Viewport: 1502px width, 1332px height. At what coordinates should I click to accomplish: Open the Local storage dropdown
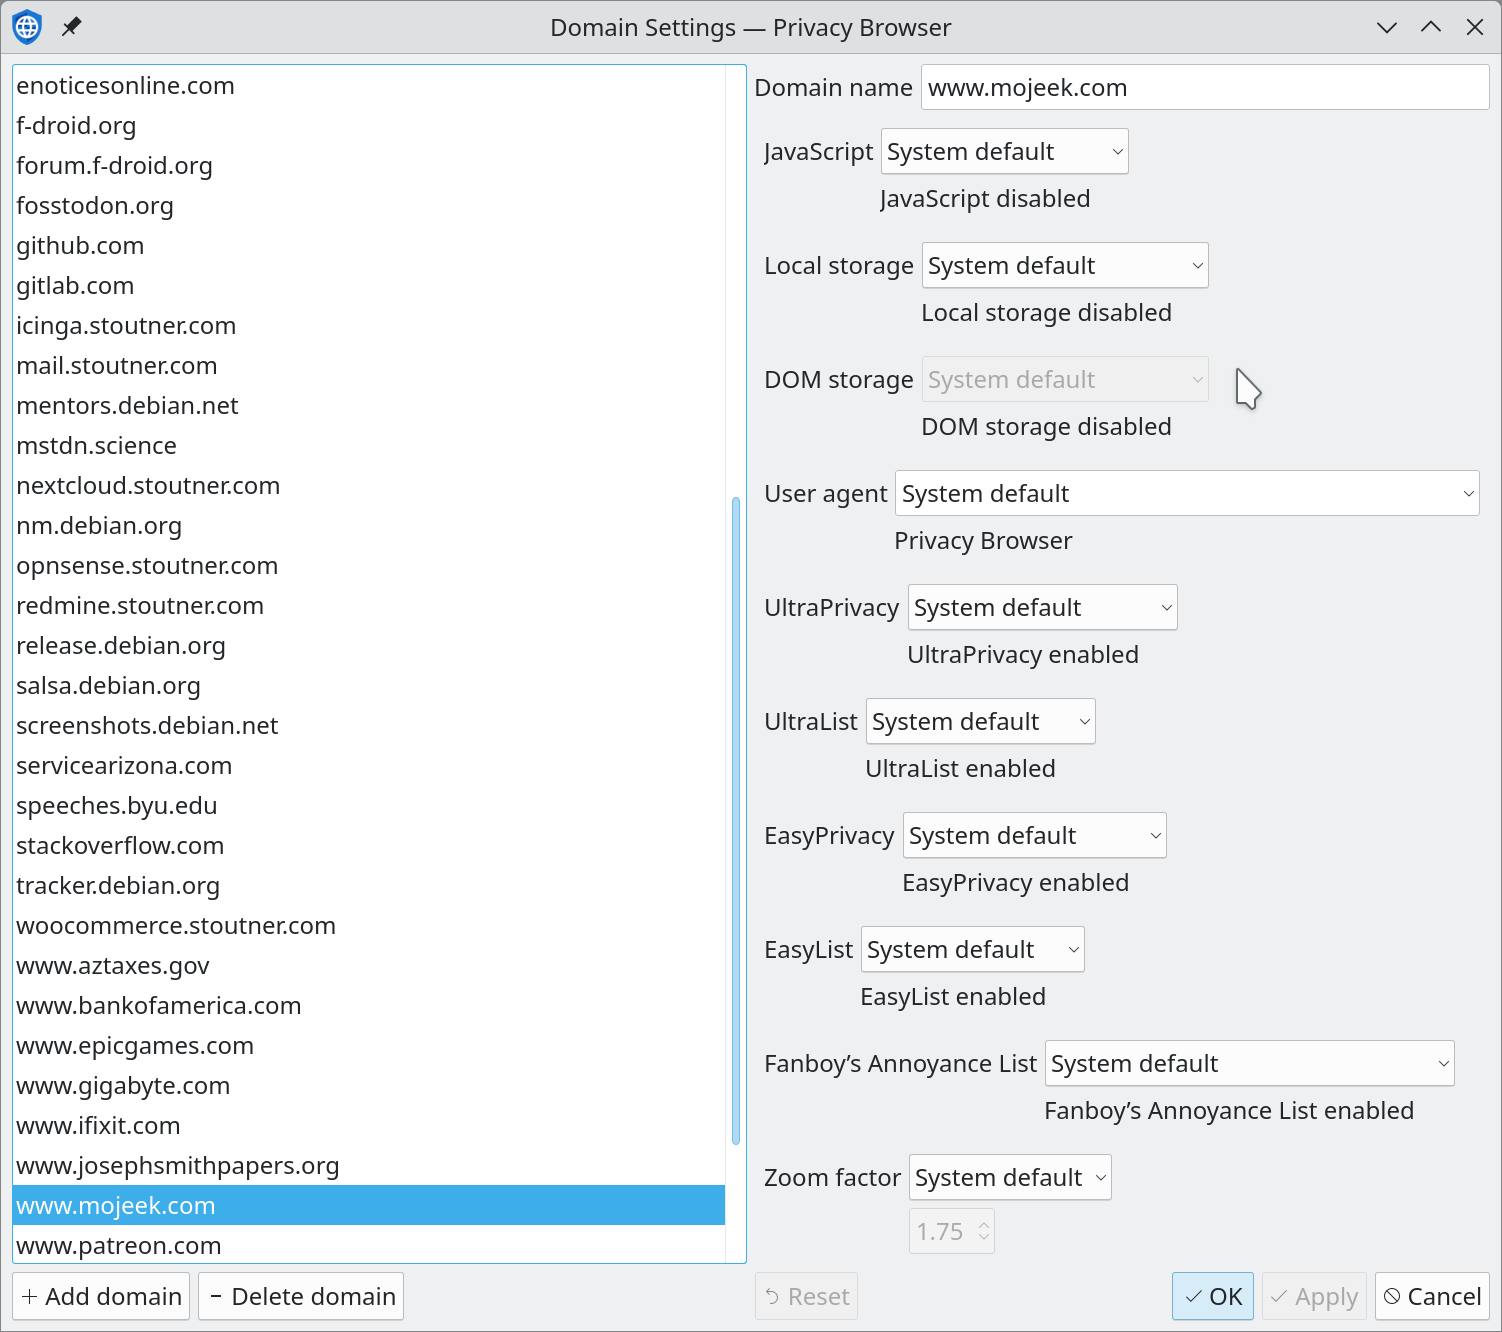[x=1065, y=265]
